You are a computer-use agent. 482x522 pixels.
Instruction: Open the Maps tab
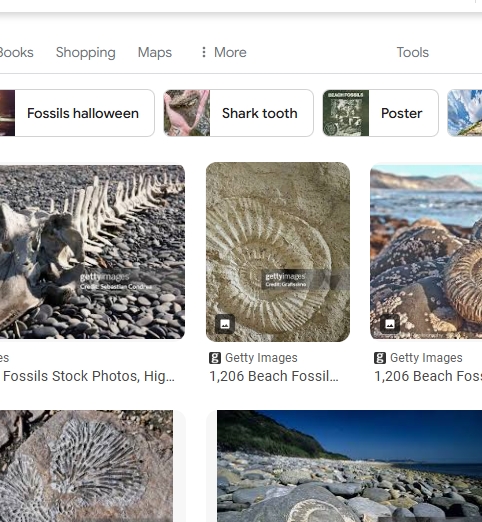(x=155, y=53)
